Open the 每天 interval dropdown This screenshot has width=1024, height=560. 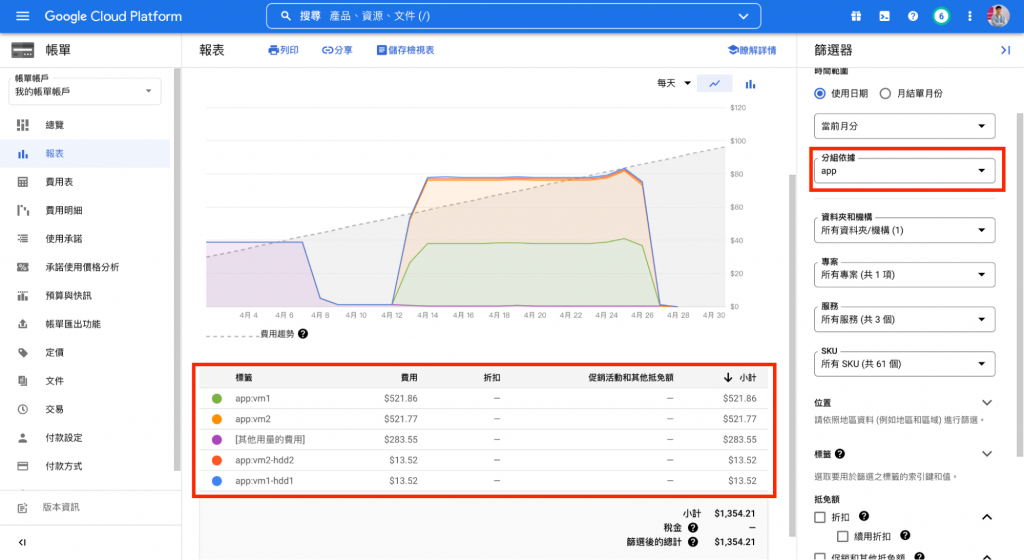pyautogui.click(x=674, y=84)
